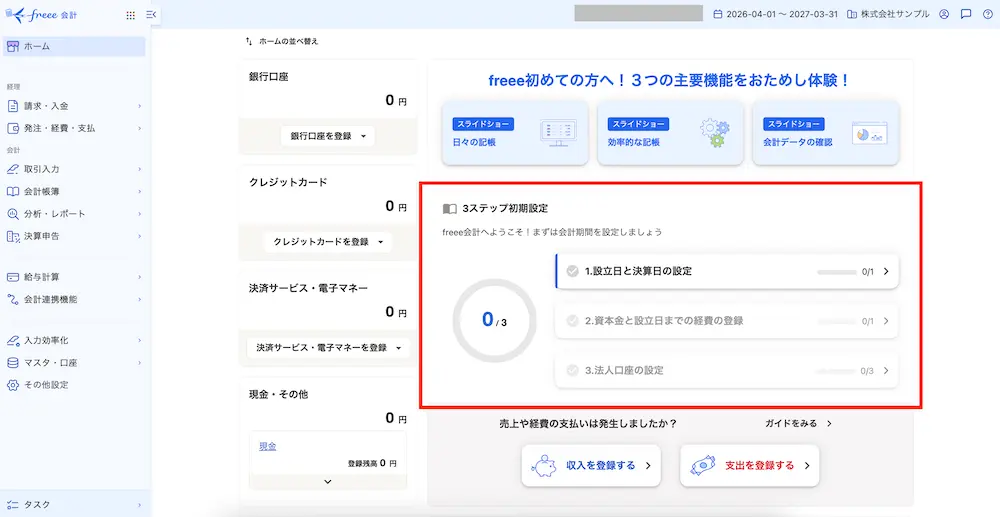1000x517 pixels.
Task: Collapse the sidebar with the menu-fold icon
Action: click(151, 15)
